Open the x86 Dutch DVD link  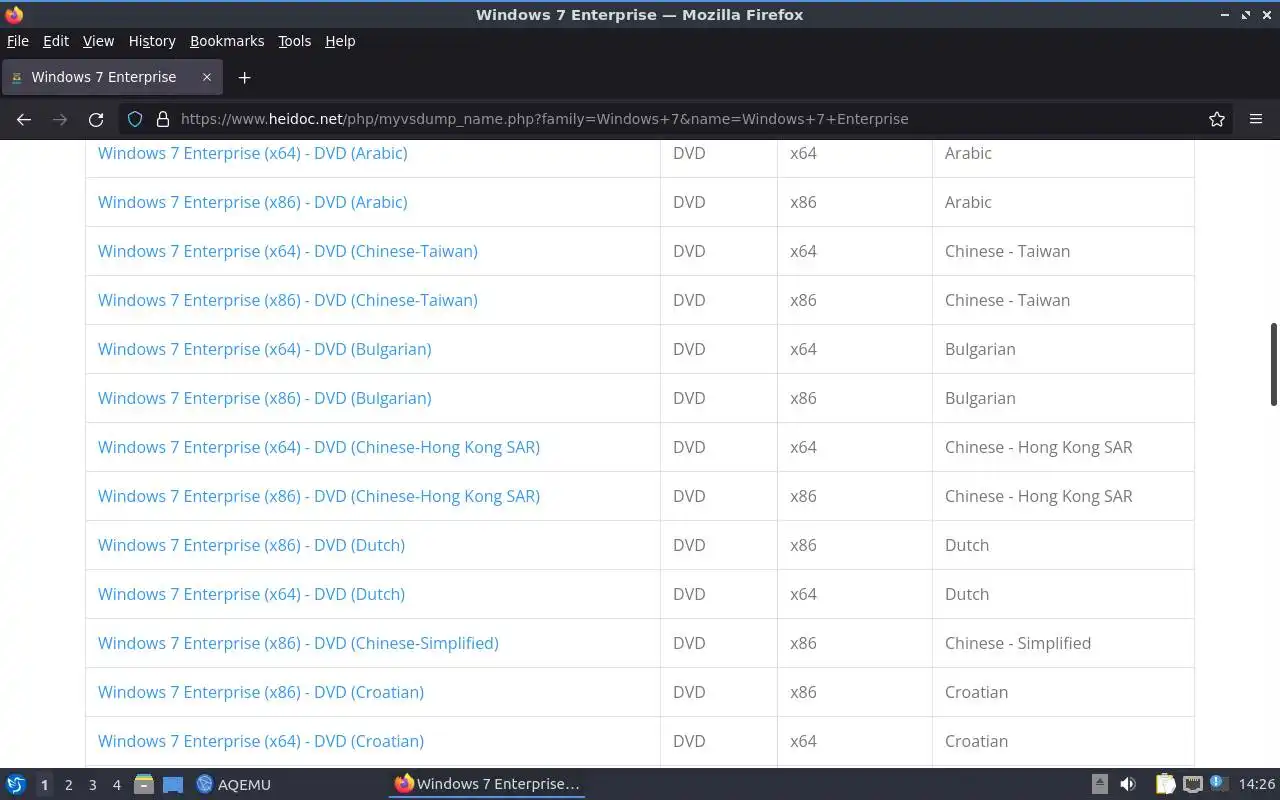(252, 545)
